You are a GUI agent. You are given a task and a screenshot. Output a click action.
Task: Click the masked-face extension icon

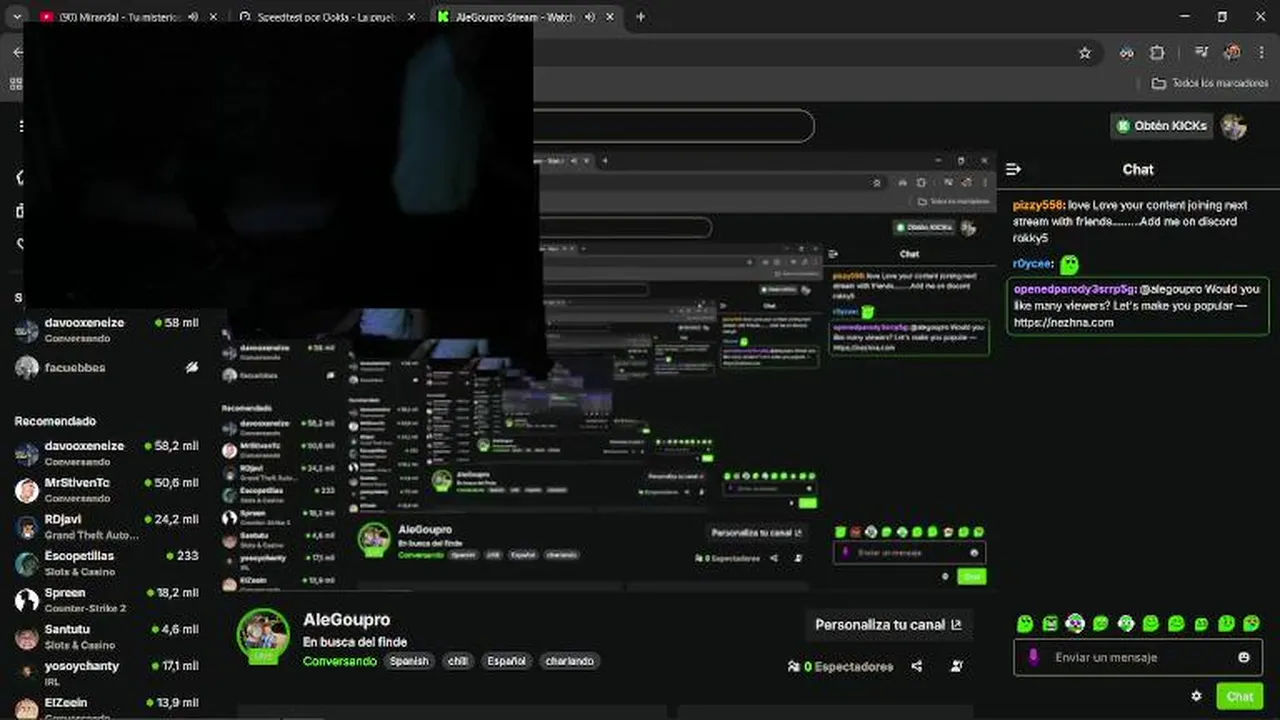(x=1126, y=53)
